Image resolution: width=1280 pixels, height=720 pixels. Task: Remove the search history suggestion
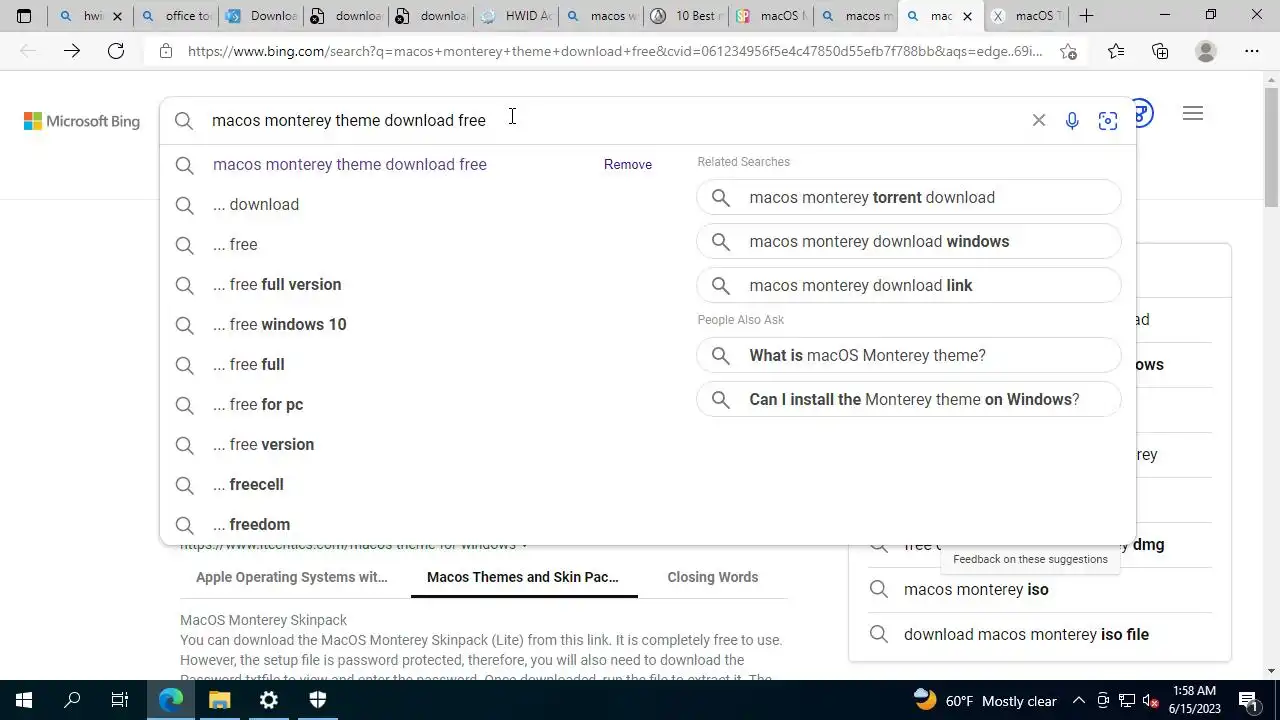click(x=627, y=165)
